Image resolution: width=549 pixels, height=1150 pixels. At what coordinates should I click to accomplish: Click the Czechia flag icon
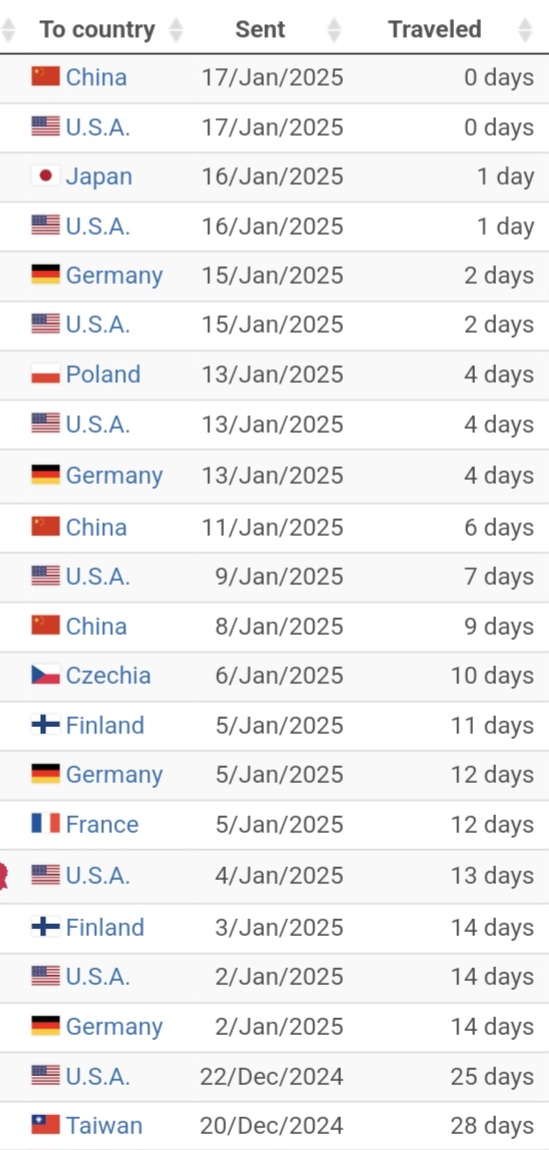45,675
